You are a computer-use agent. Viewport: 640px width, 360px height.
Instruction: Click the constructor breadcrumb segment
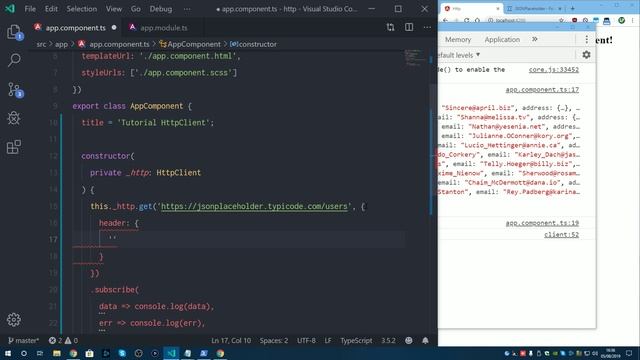[253, 44]
